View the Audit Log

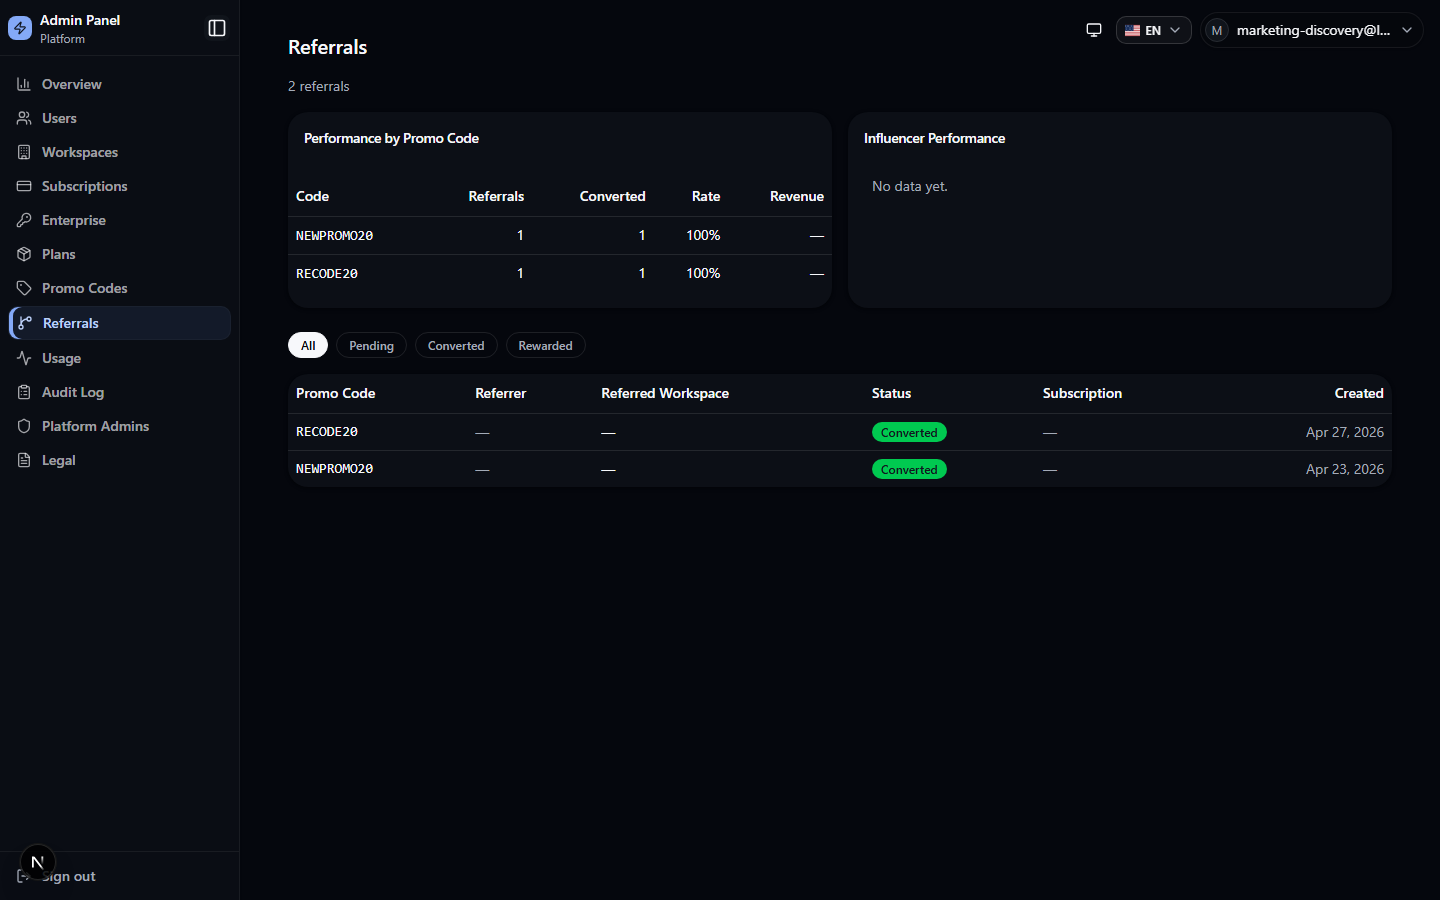120,392
